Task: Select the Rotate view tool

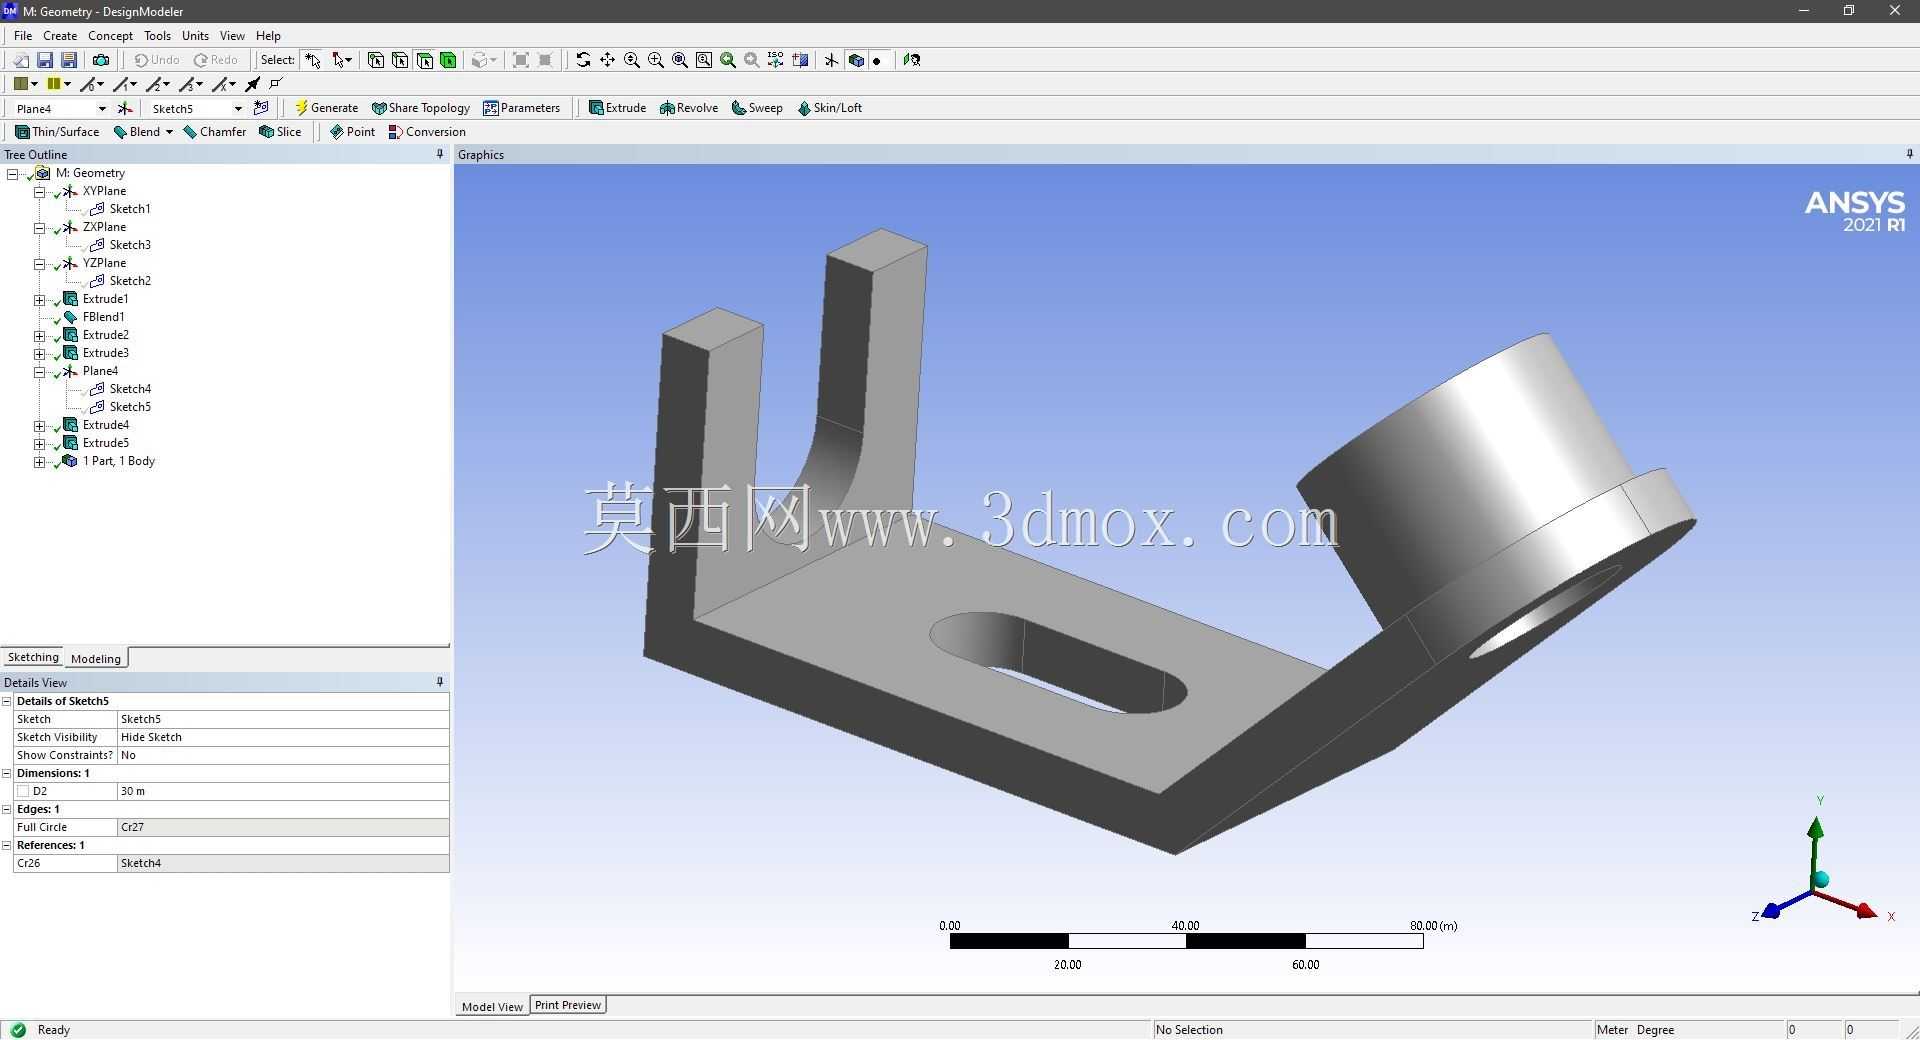Action: click(x=583, y=60)
